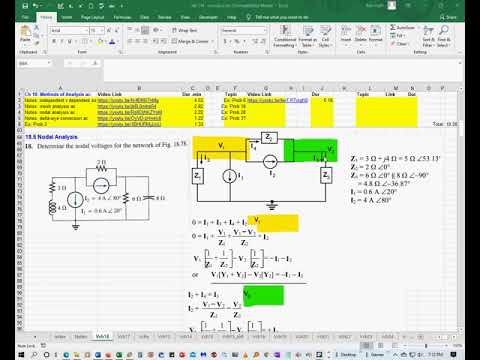The image size is (480, 360).
Task: Click the Orientation text-angle icon
Action: (156, 30)
